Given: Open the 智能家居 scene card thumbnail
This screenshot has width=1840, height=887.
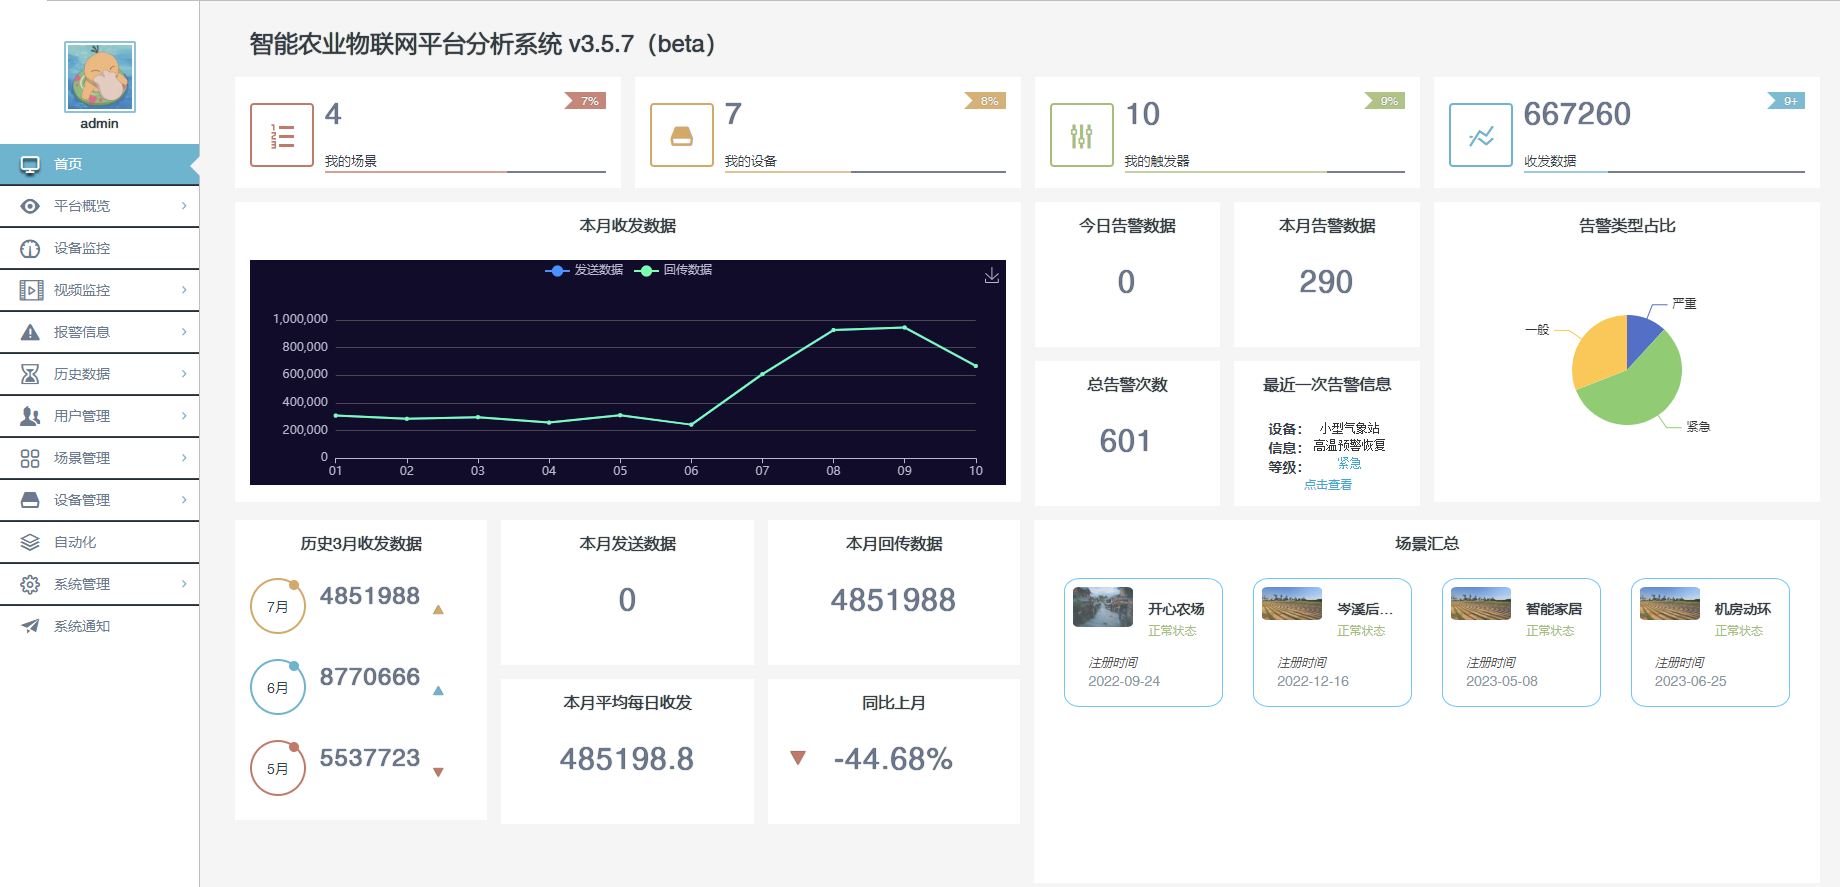Looking at the screenshot, I should 1481,604.
